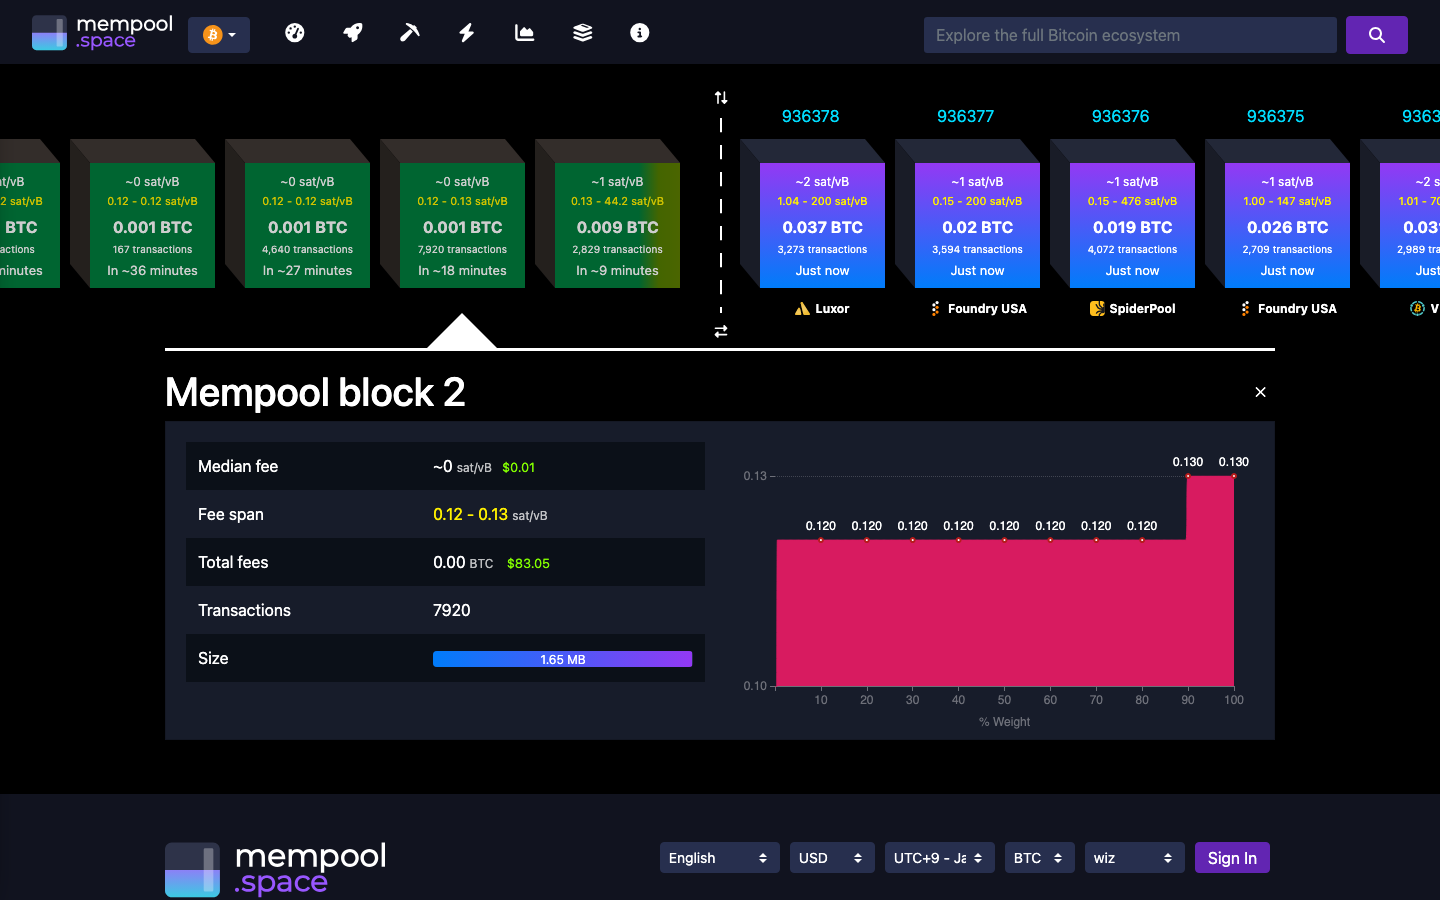Click the Explore Bitcoin ecosystem search field

[x=1130, y=34]
